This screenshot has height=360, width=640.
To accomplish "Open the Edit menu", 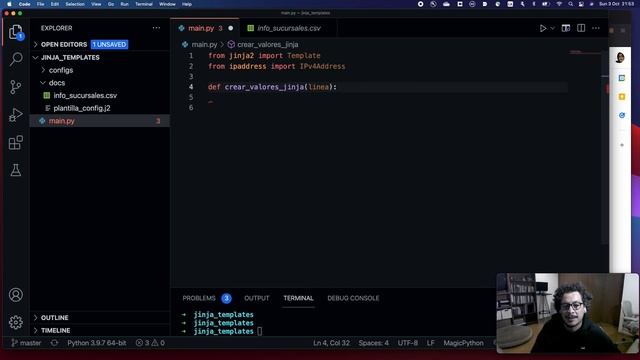I will 55,4.
